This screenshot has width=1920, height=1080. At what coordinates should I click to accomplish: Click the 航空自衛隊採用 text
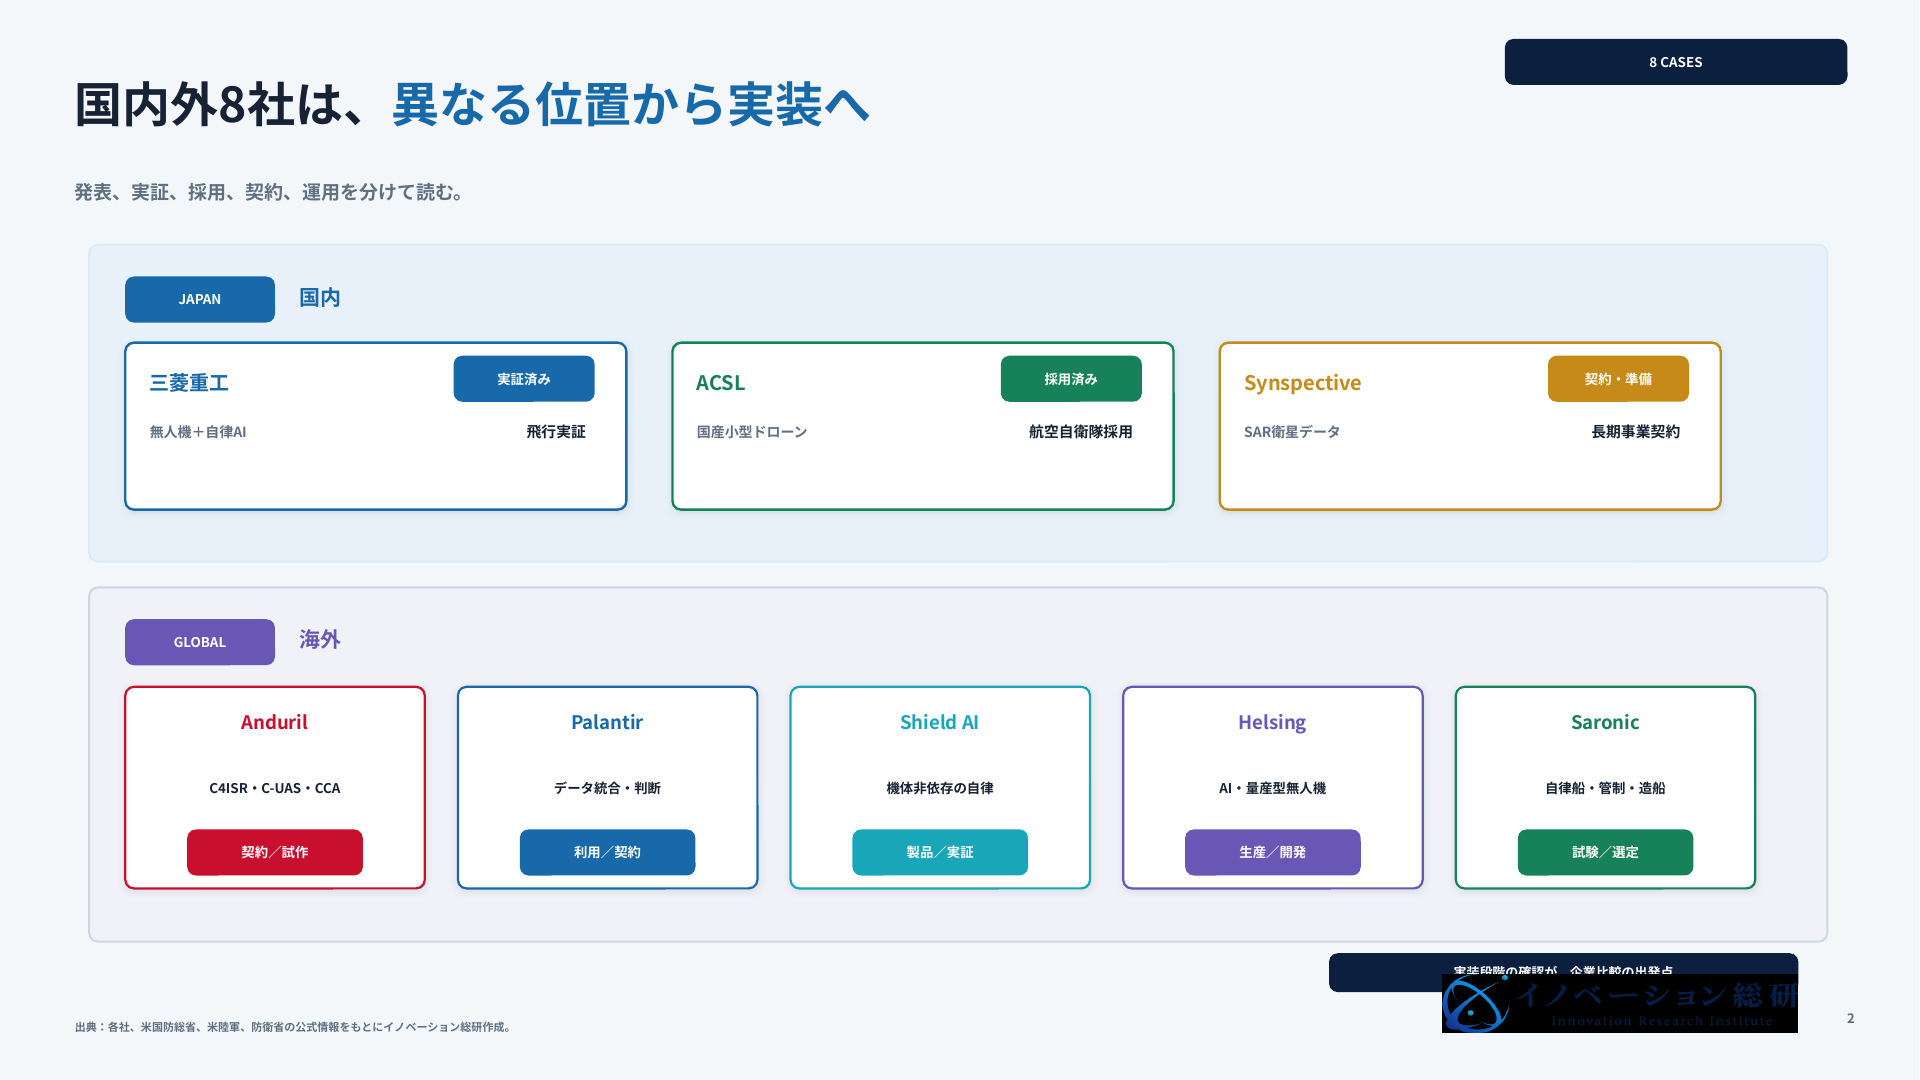point(1081,432)
